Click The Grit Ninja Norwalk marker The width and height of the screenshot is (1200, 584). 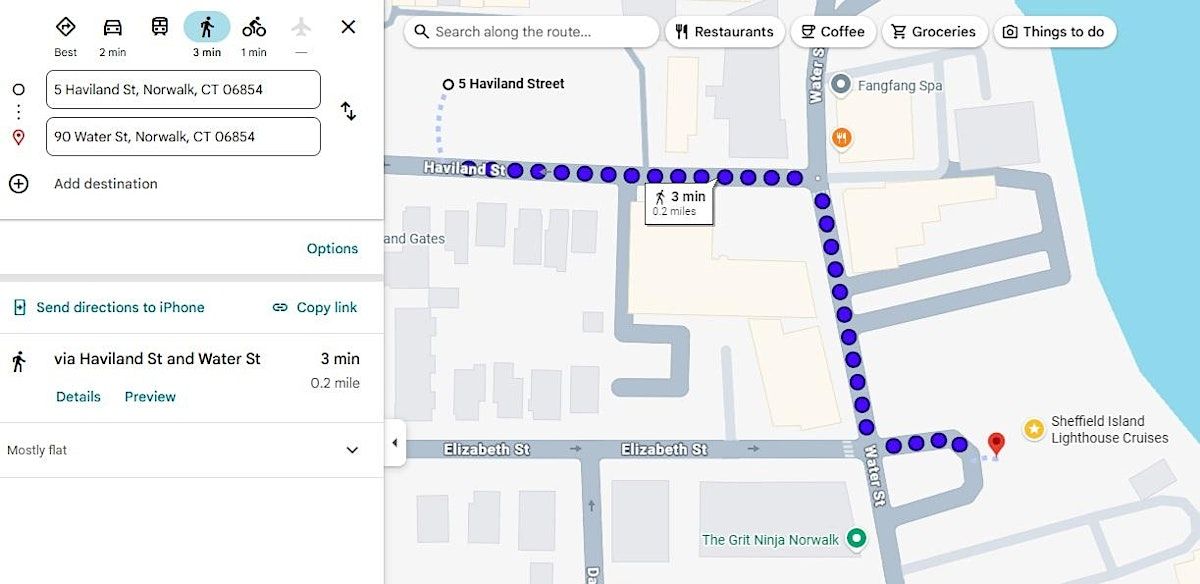pyautogui.click(x=856, y=539)
